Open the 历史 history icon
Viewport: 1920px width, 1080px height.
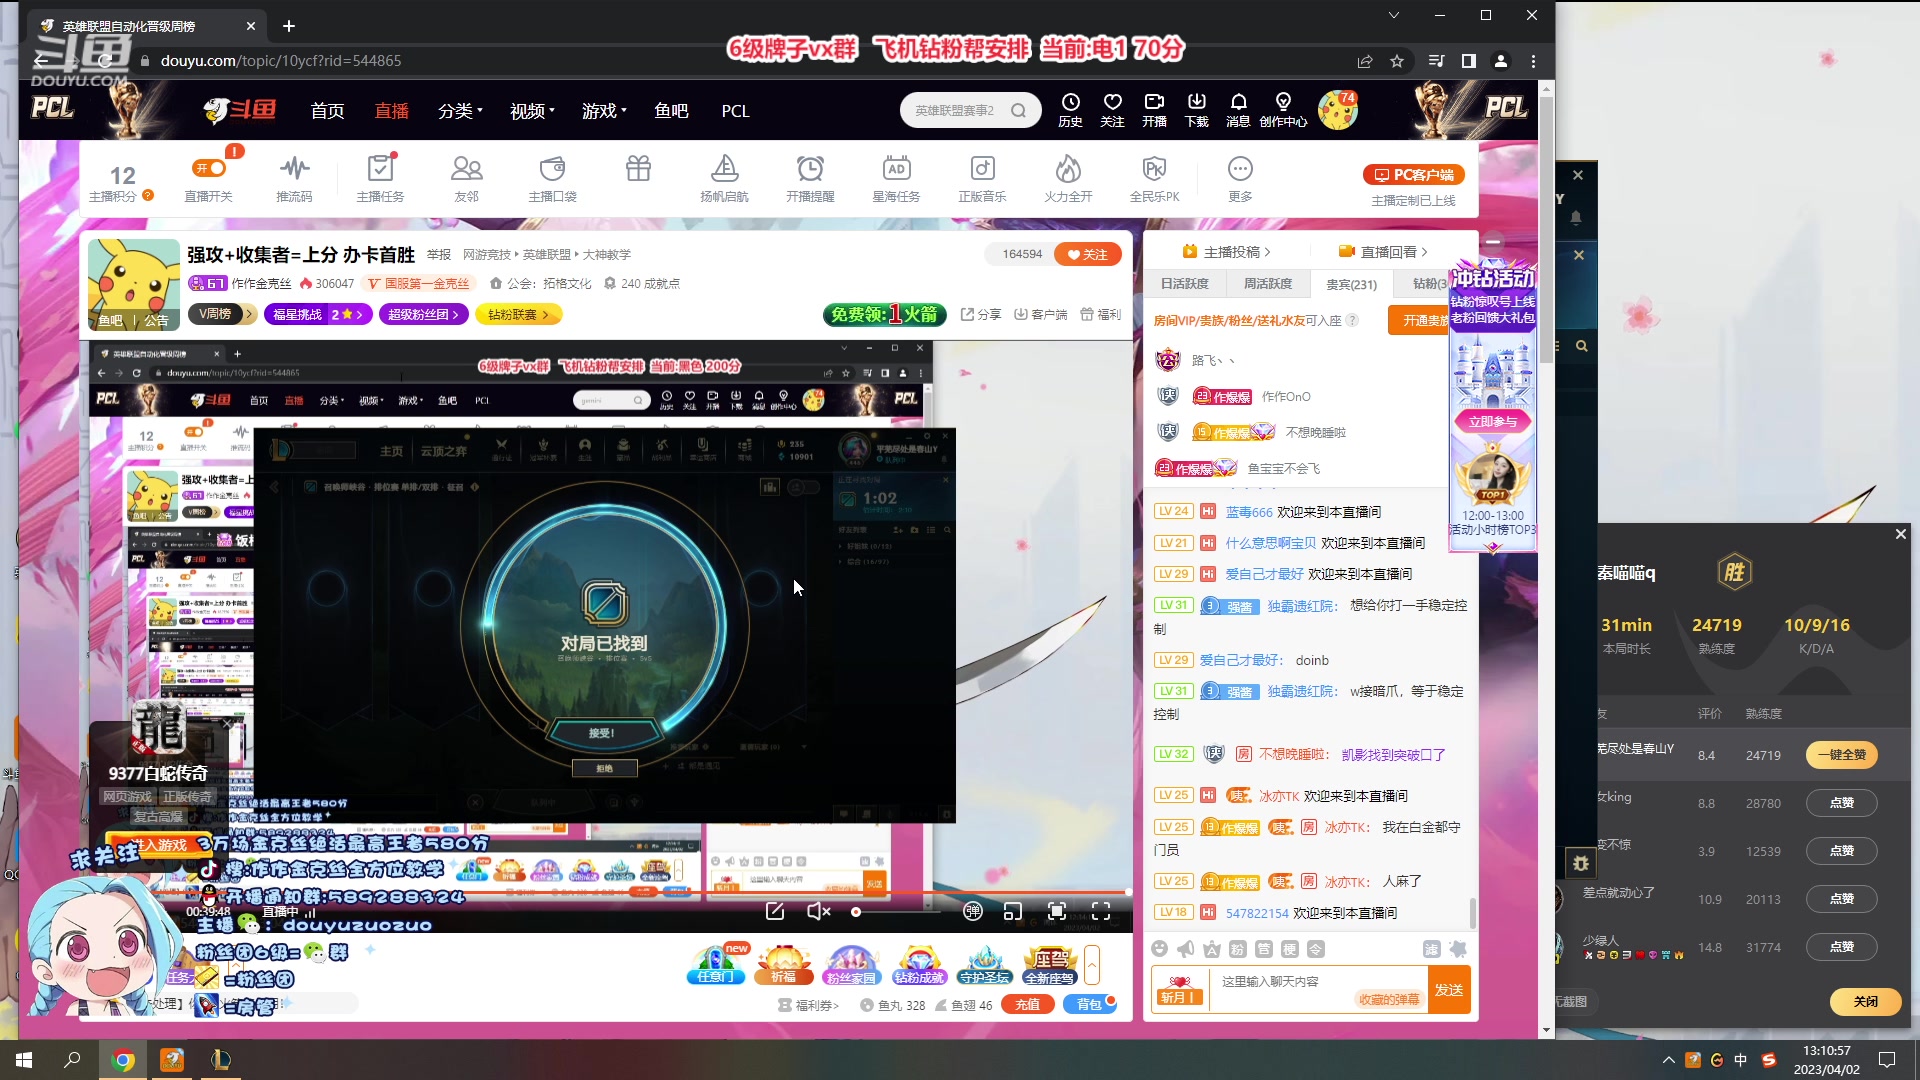pyautogui.click(x=1070, y=110)
